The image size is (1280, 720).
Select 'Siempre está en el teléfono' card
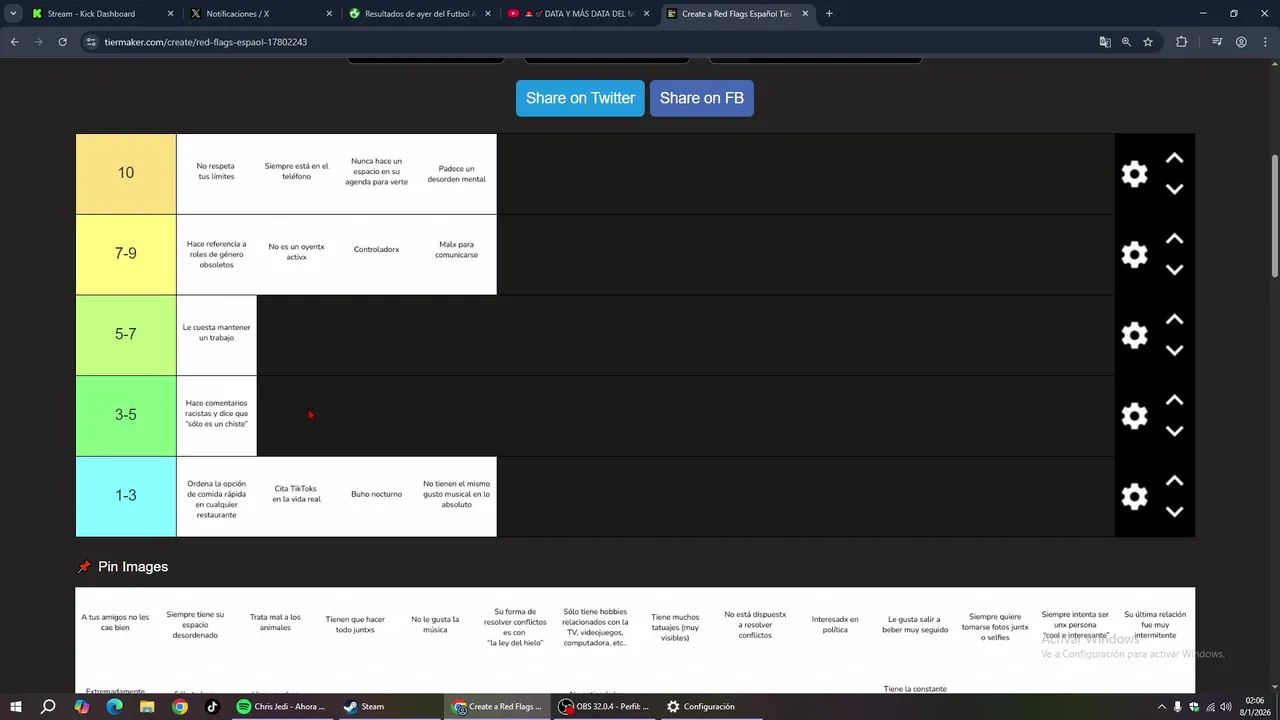[296, 173]
